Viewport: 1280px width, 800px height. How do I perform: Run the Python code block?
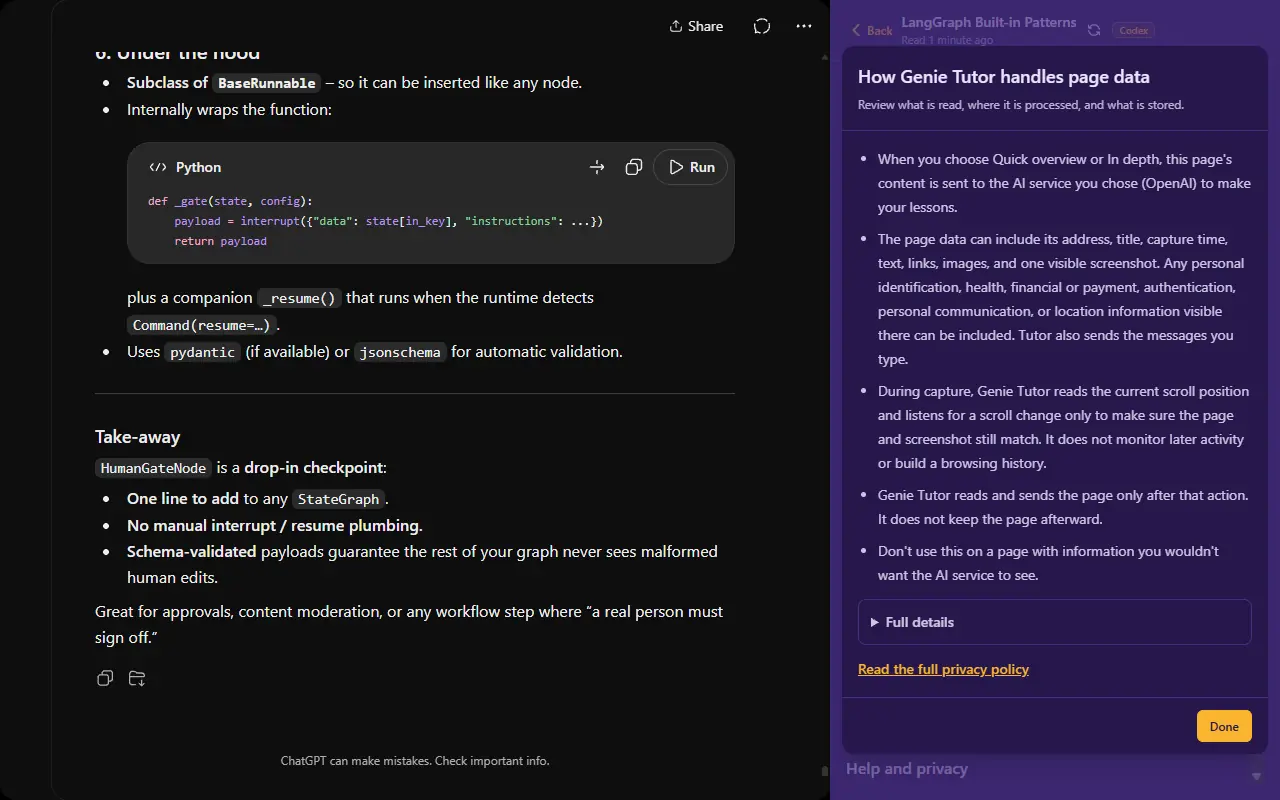[x=691, y=167]
